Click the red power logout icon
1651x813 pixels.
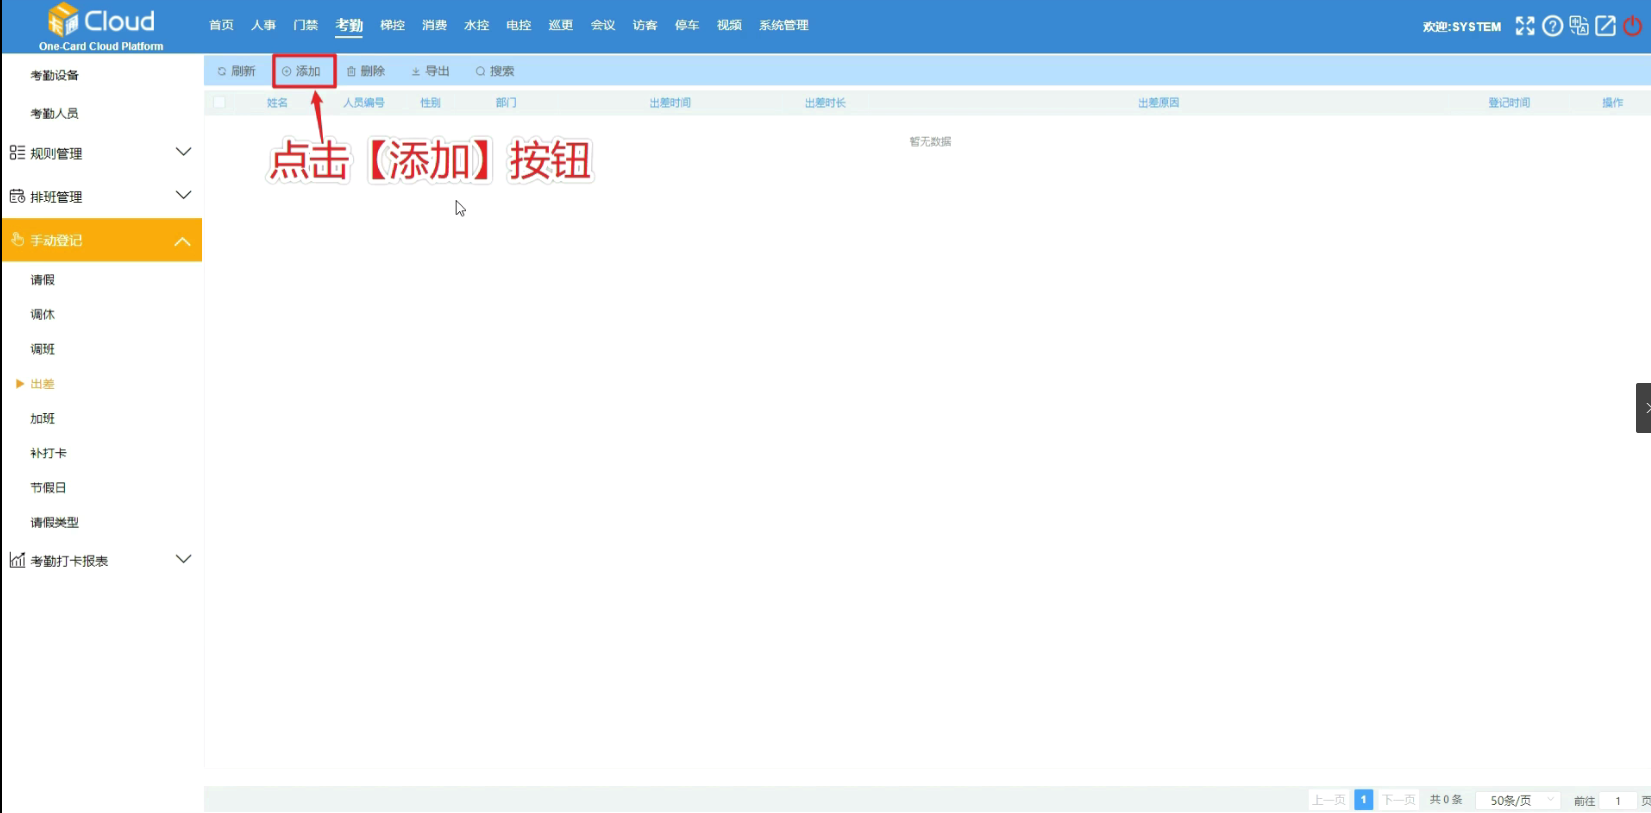tap(1633, 26)
